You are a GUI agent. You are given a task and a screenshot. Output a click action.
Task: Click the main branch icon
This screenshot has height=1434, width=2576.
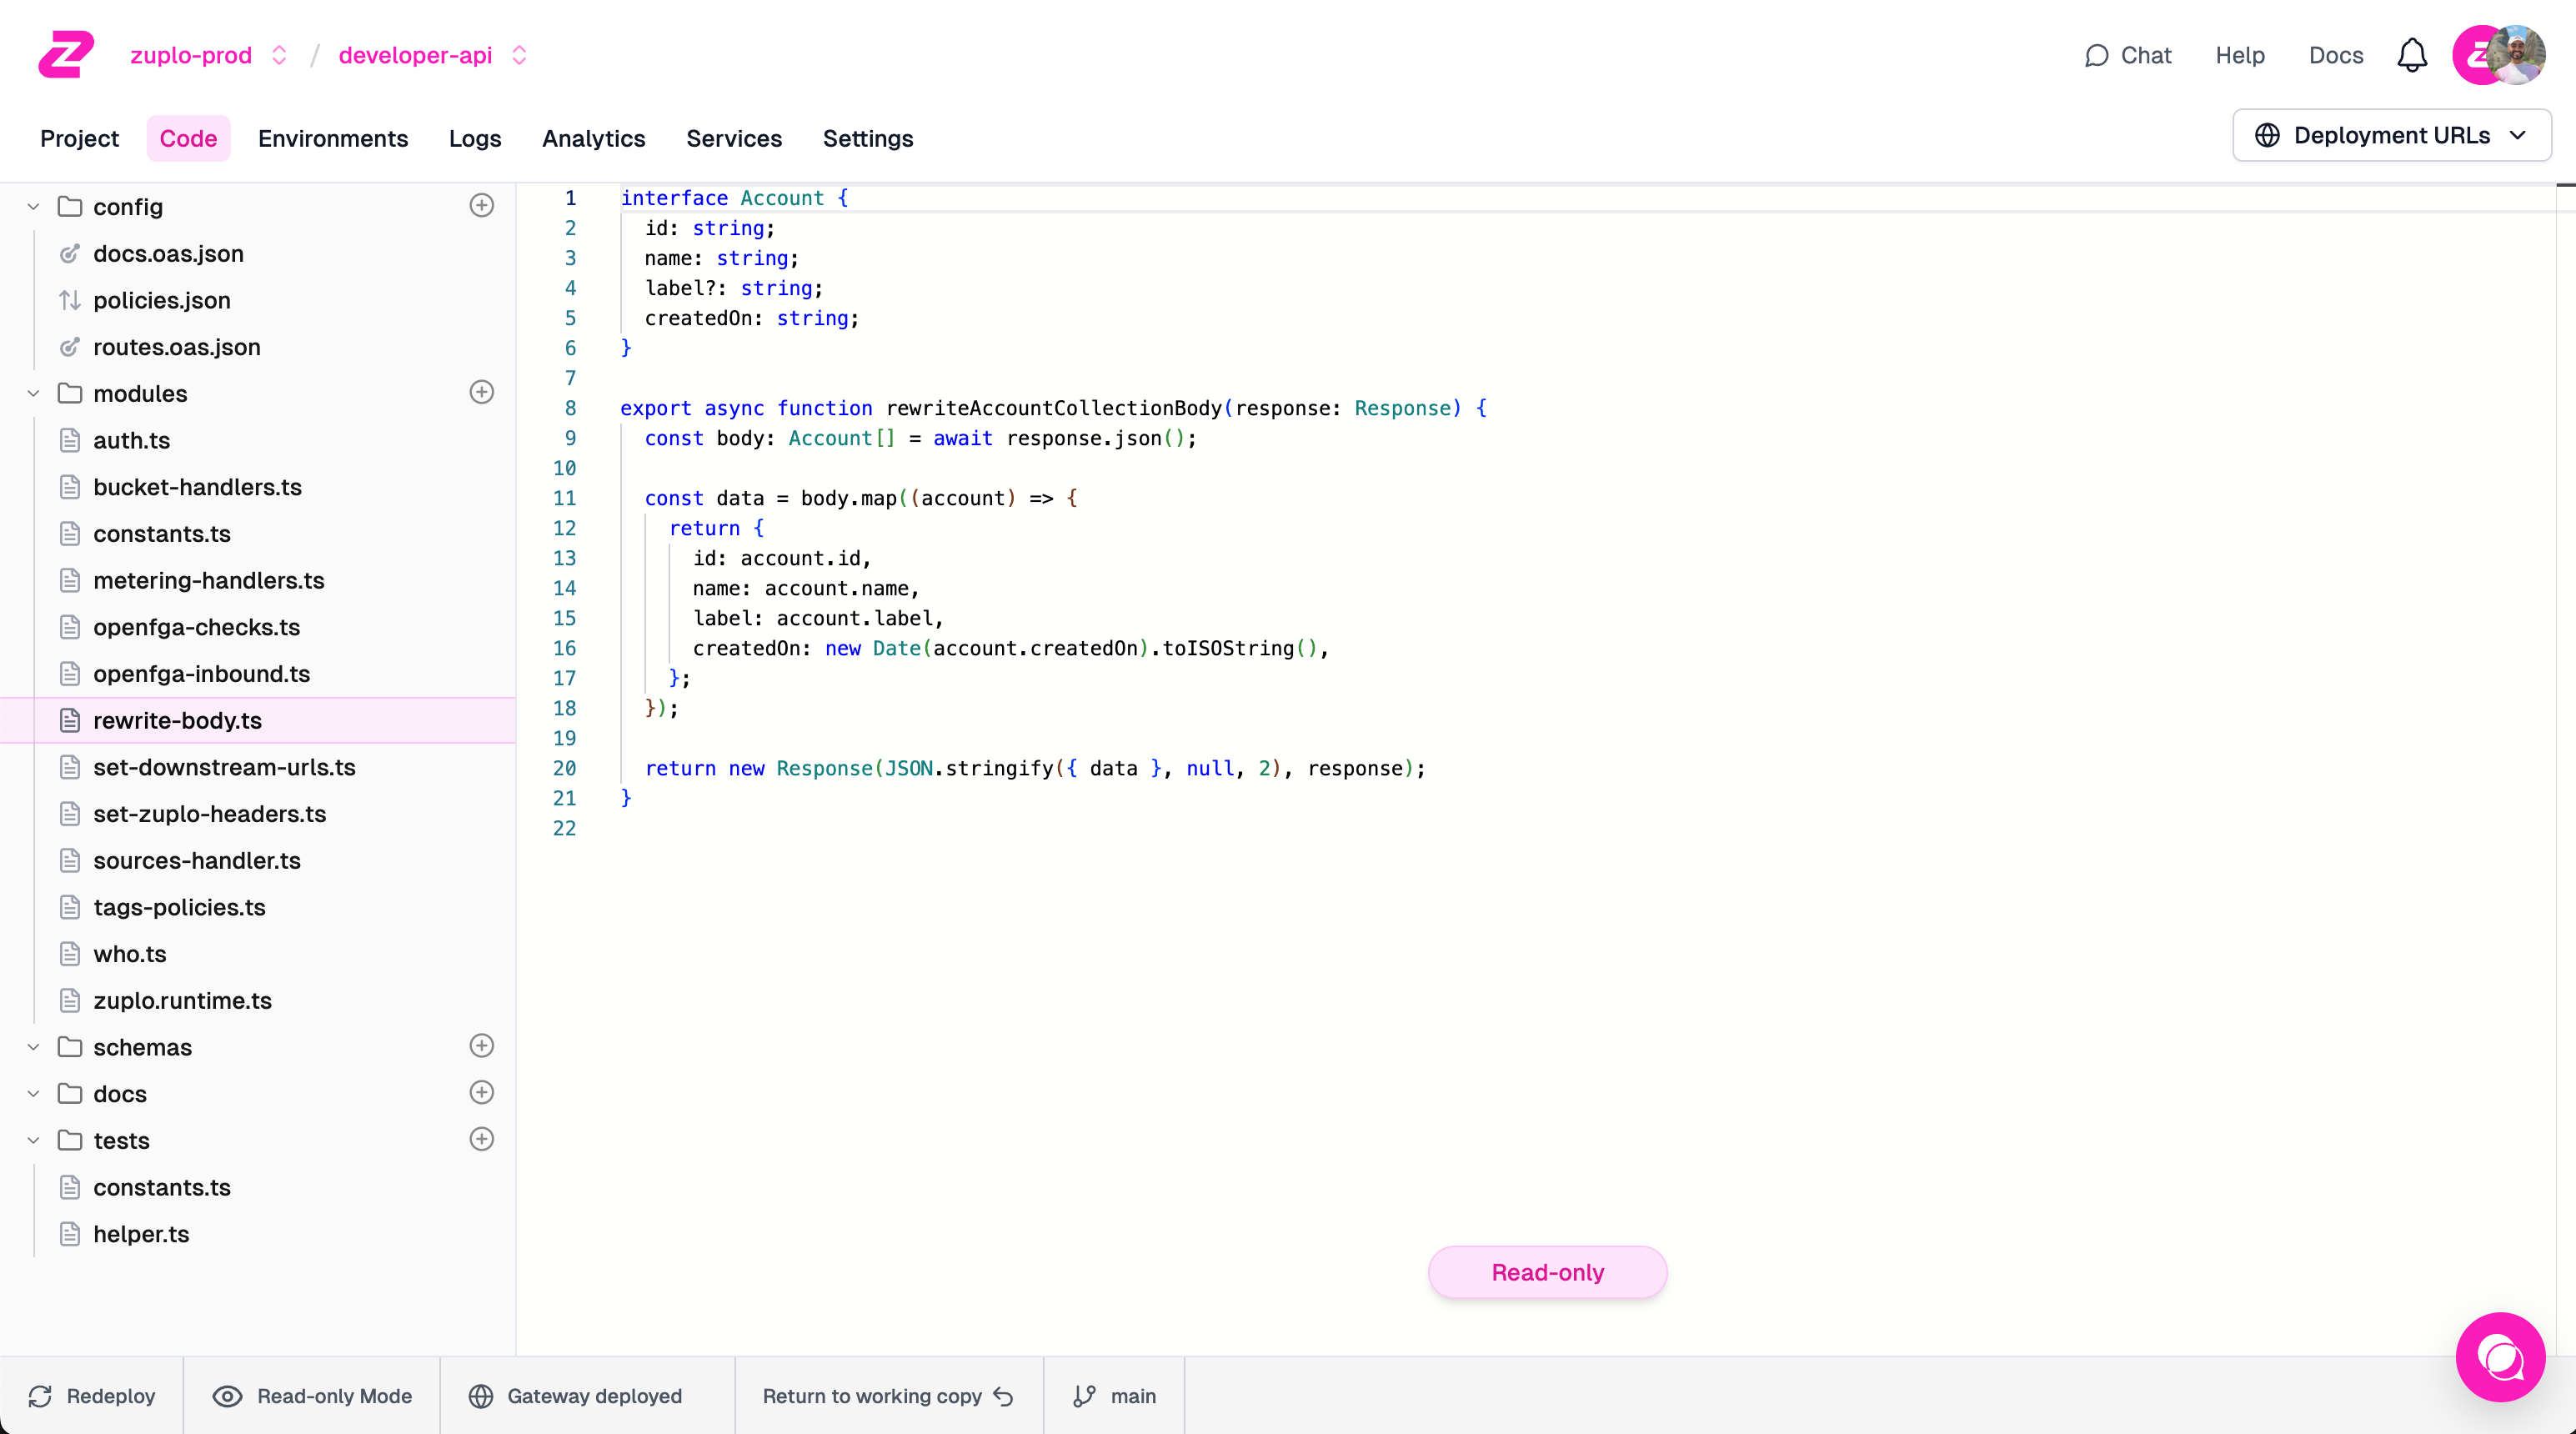[1084, 1396]
